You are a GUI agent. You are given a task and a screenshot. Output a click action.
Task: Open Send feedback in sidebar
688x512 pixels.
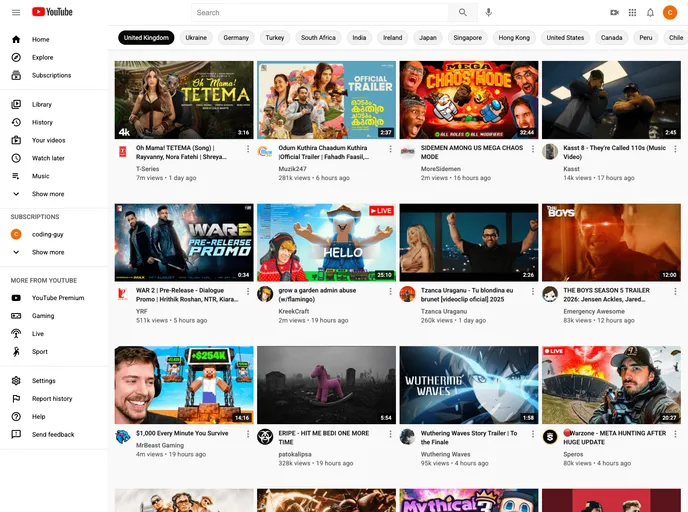tap(54, 435)
